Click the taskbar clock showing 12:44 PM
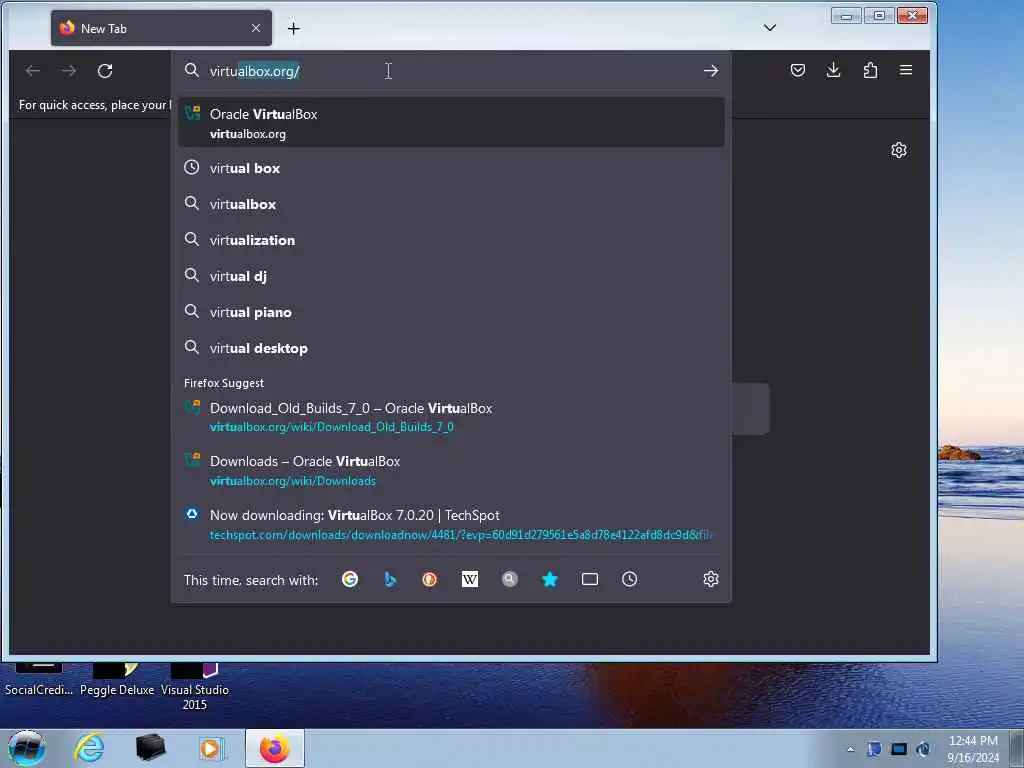Image resolution: width=1024 pixels, height=768 pixels. 973,749
